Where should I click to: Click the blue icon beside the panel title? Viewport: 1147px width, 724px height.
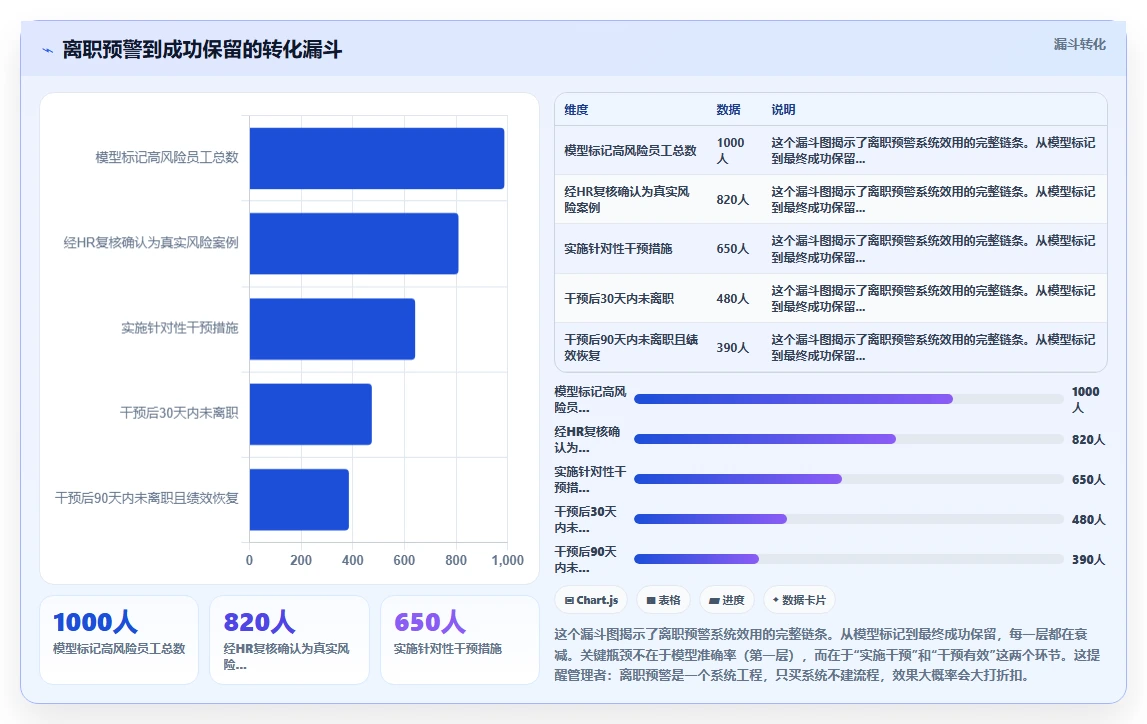(x=48, y=50)
